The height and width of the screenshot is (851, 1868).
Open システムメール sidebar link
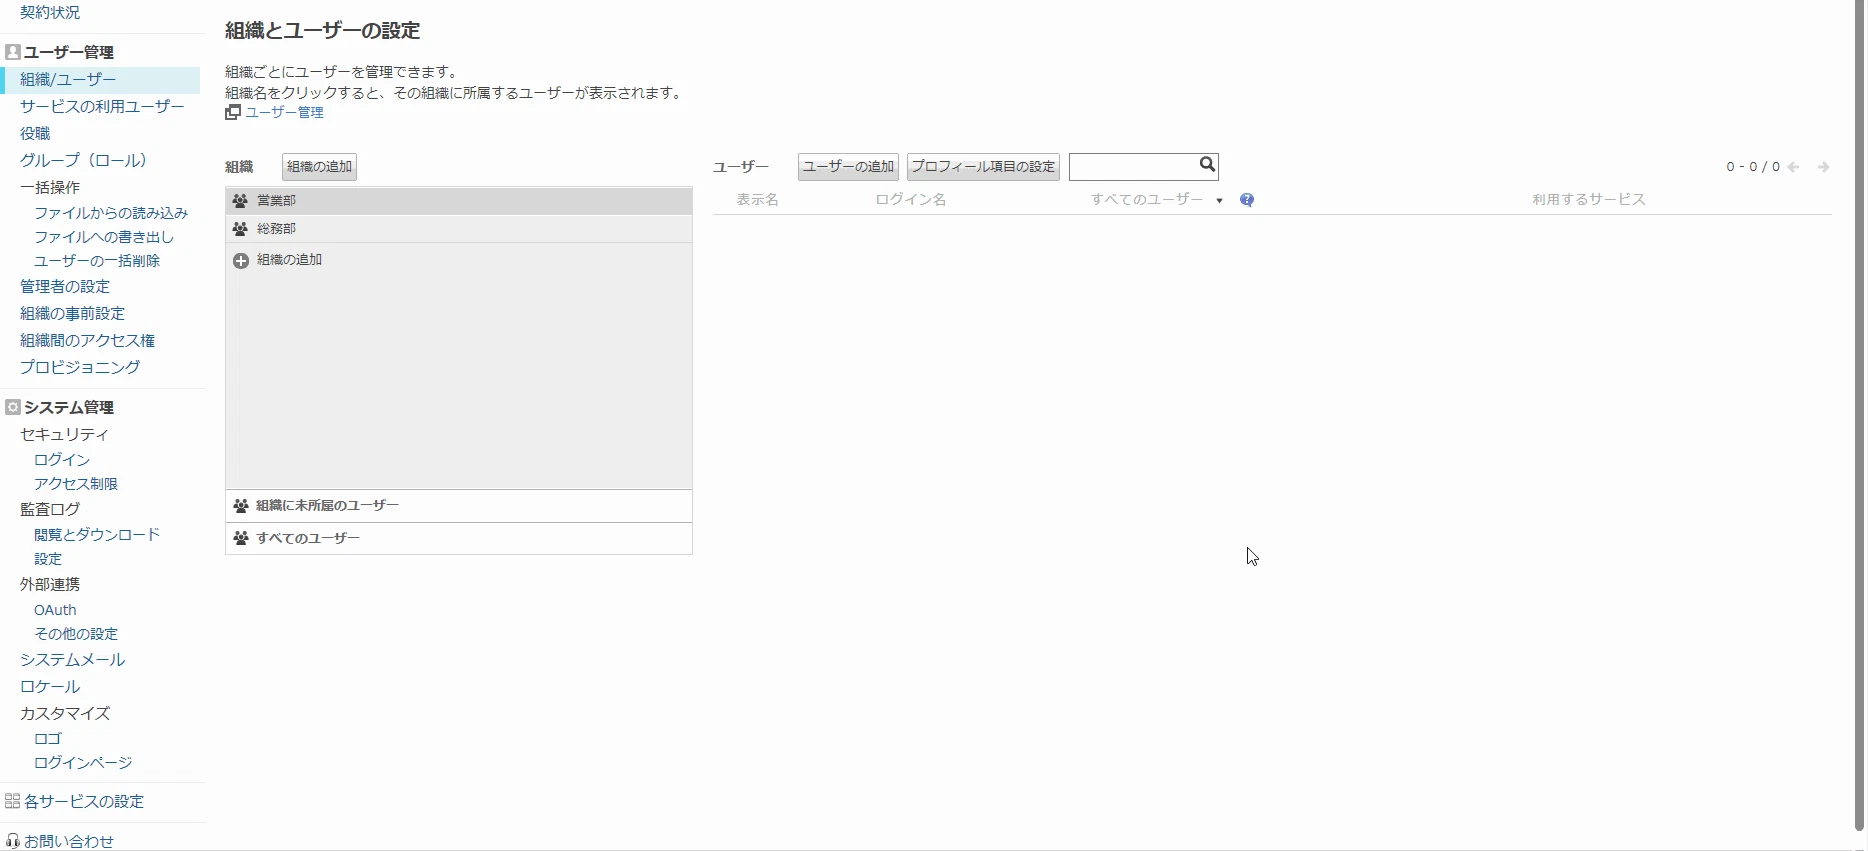click(72, 660)
